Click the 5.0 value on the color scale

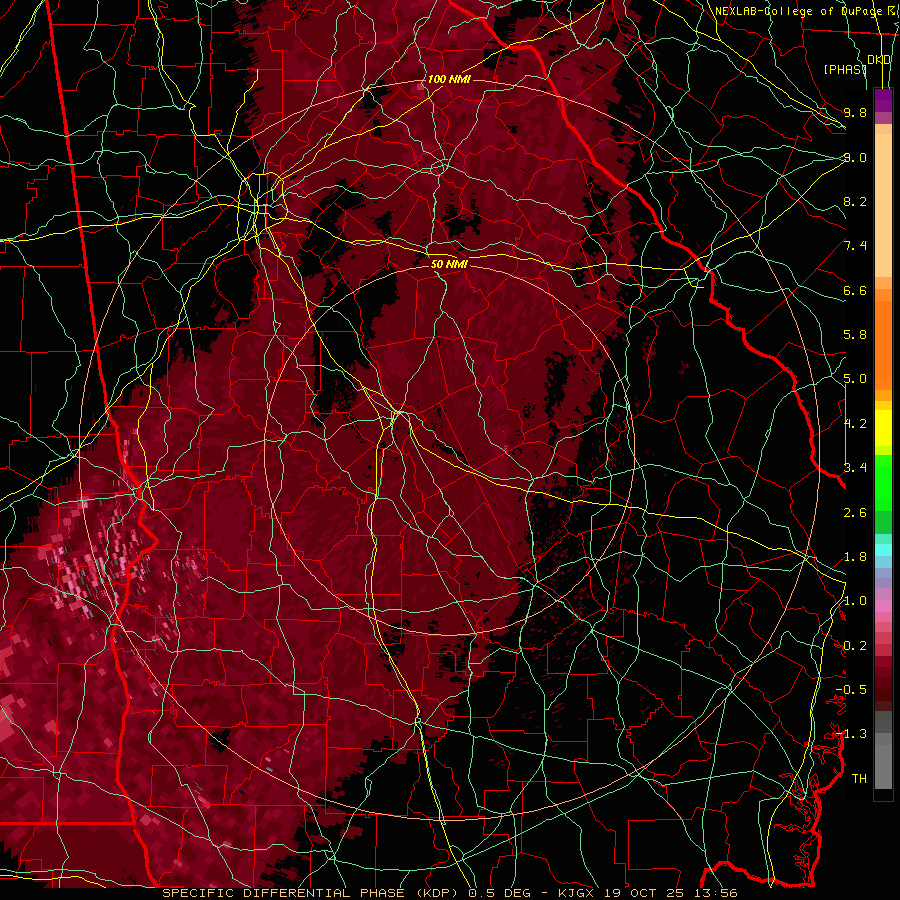[855, 379]
